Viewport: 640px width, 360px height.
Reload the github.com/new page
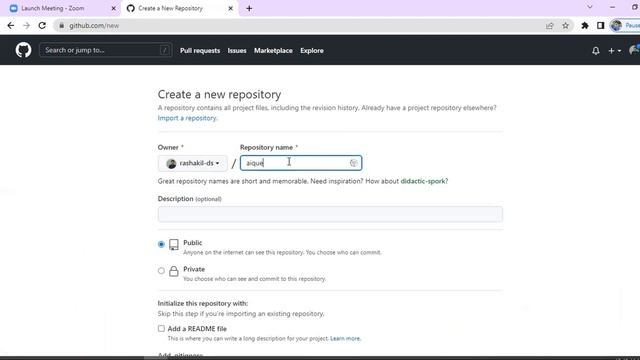point(42,26)
